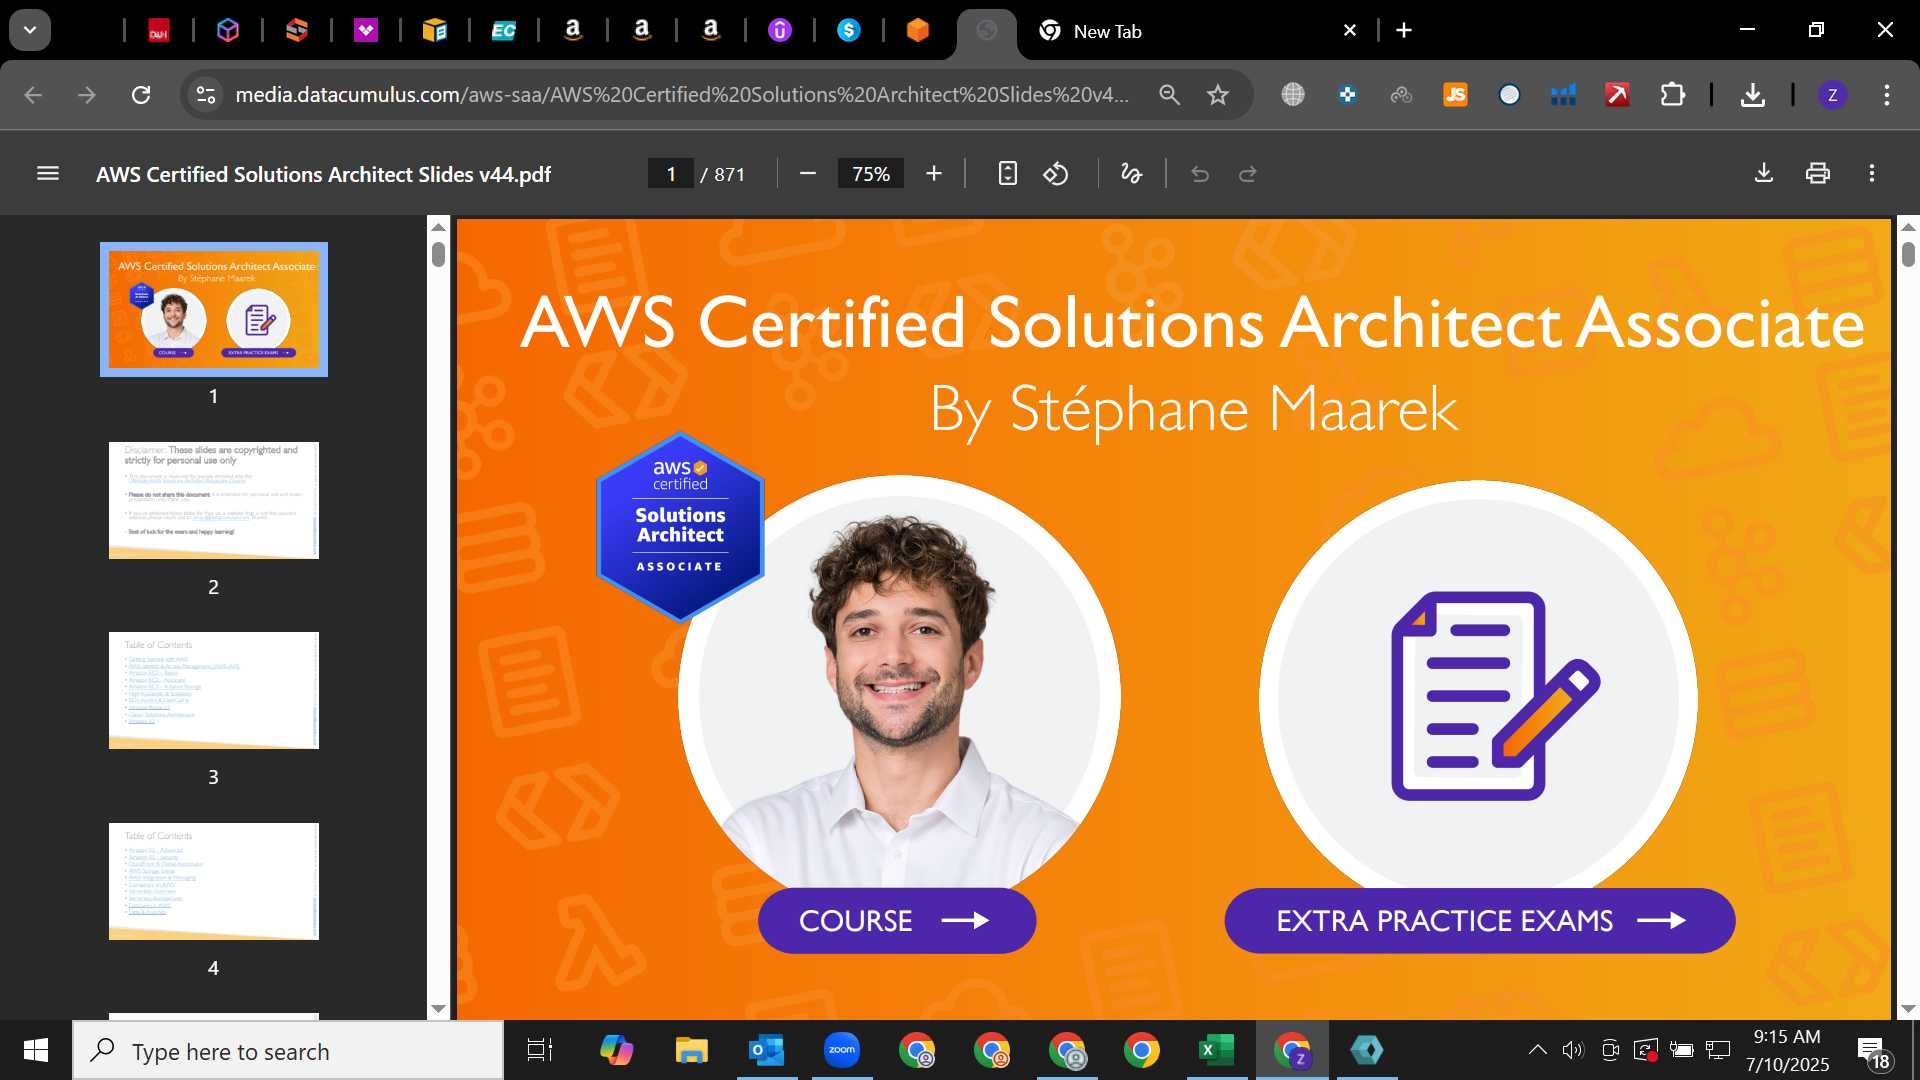This screenshot has height=1080, width=1920.
Task: Select page 4 thumbnail
Action: [x=214, y=881]
